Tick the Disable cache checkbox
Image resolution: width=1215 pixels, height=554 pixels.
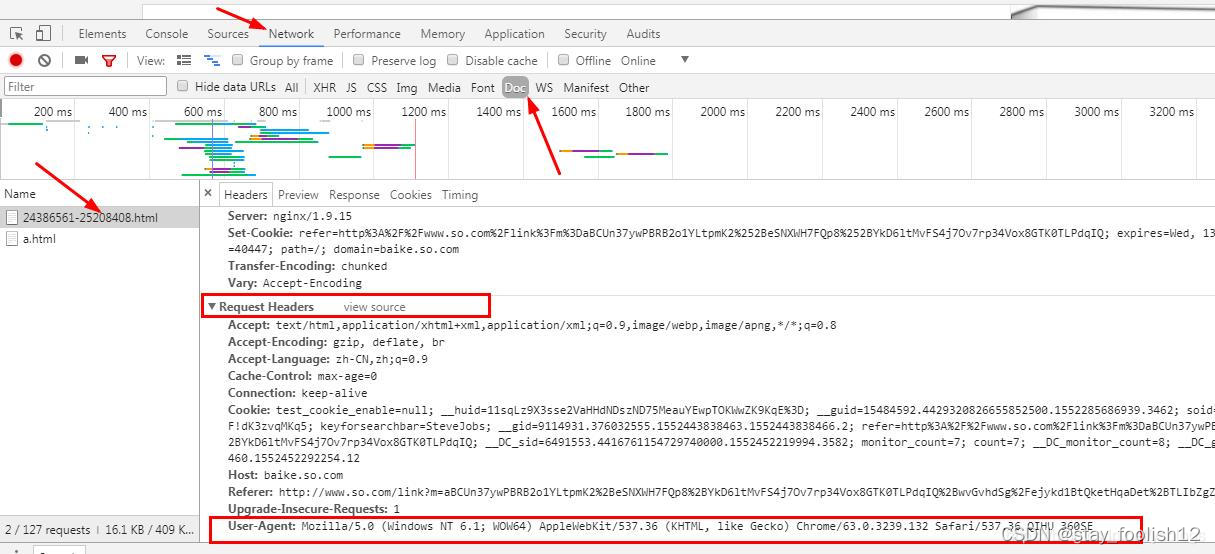pyautogui.click(x=453, y=60)
